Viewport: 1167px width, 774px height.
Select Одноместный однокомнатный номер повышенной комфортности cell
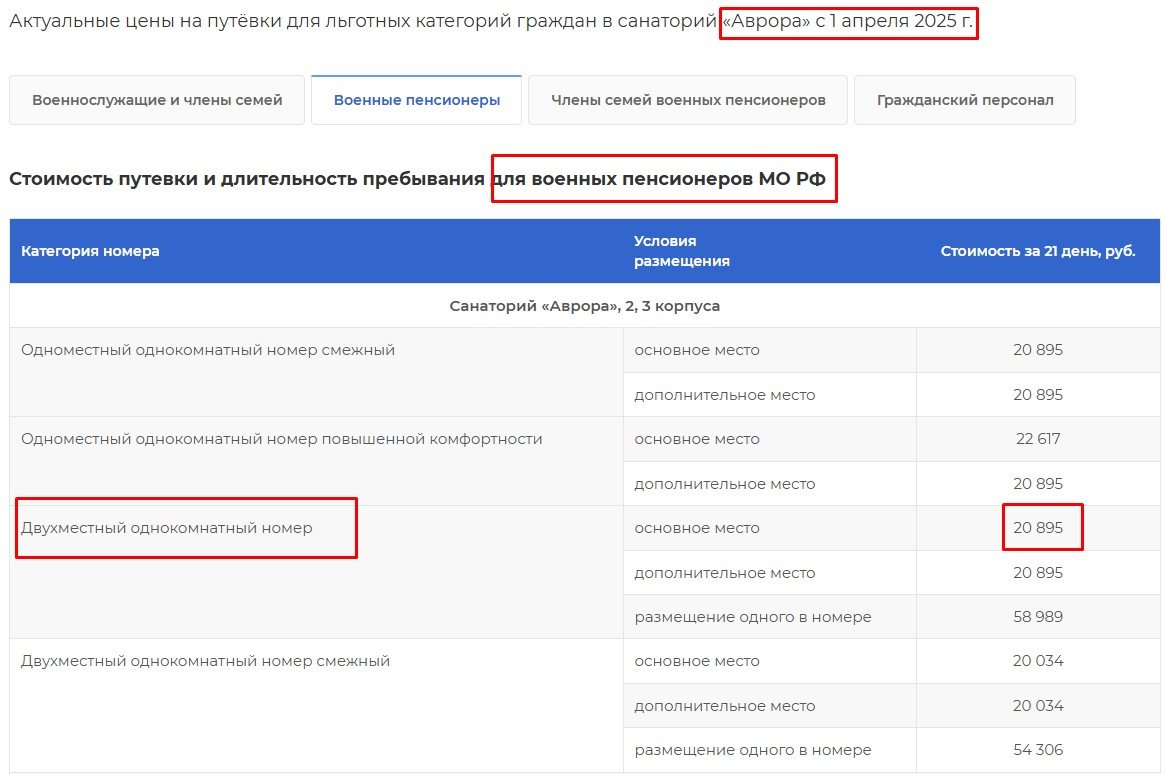pos(281,439)
